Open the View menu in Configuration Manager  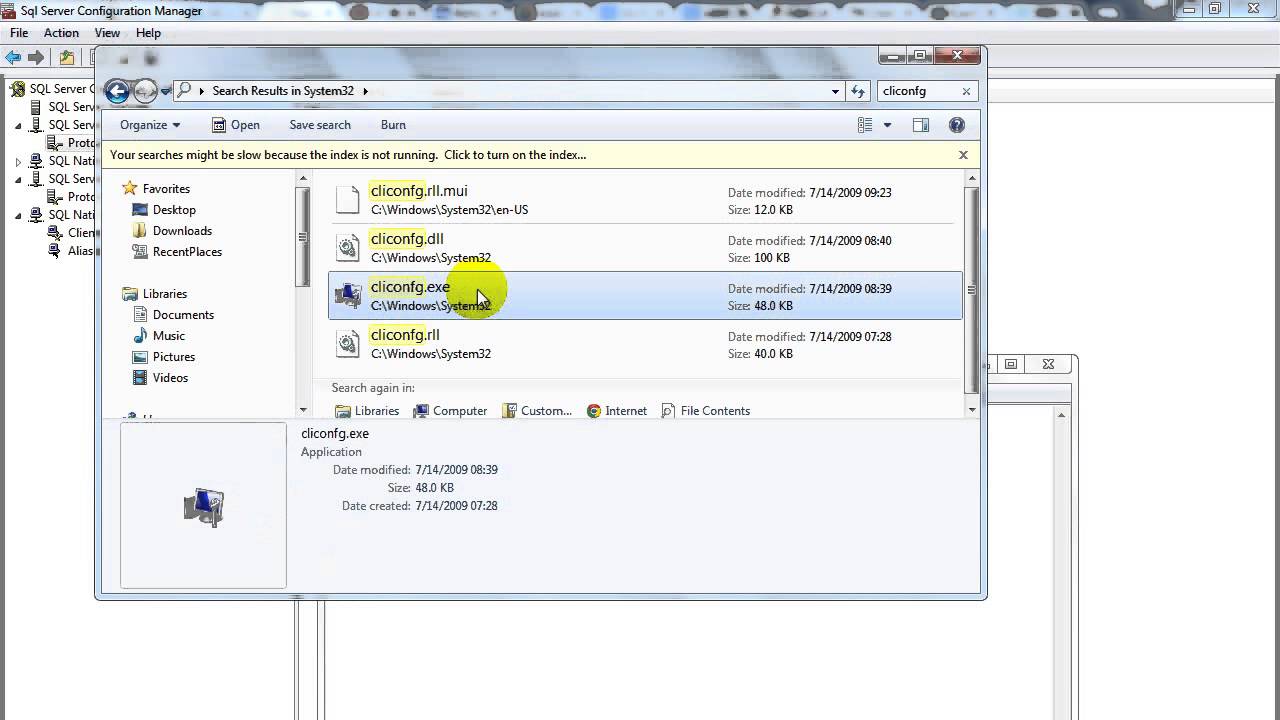[x=107, y=33]
